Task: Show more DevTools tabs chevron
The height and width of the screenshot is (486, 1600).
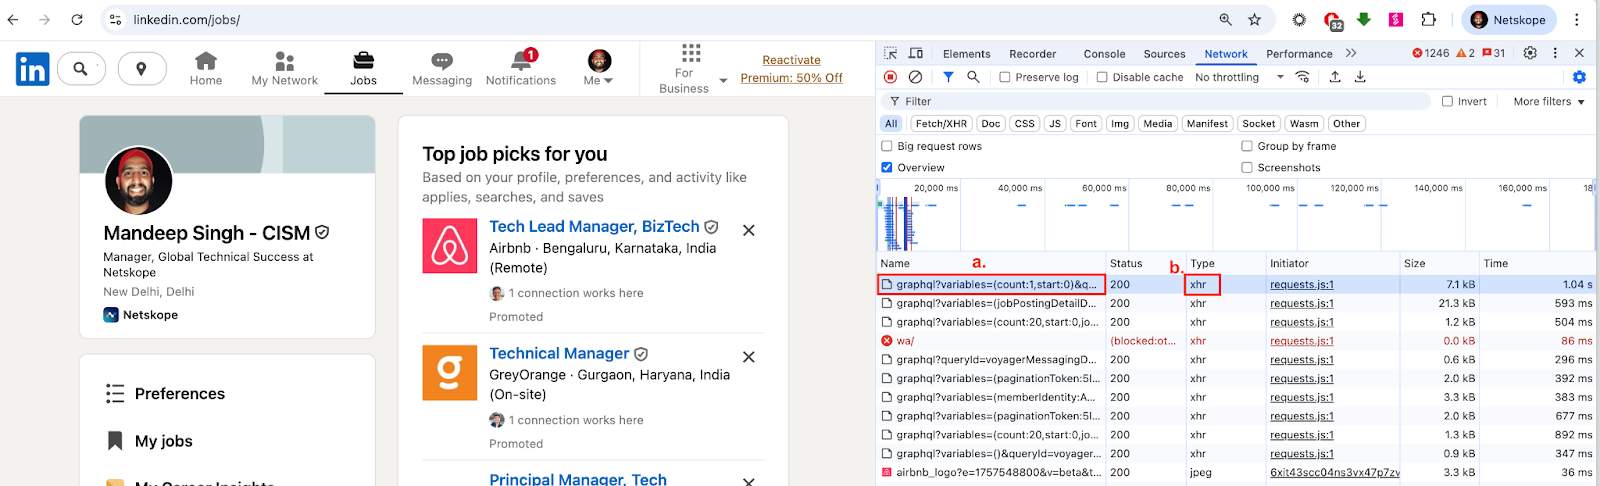Action: [x=1351, y=53]
